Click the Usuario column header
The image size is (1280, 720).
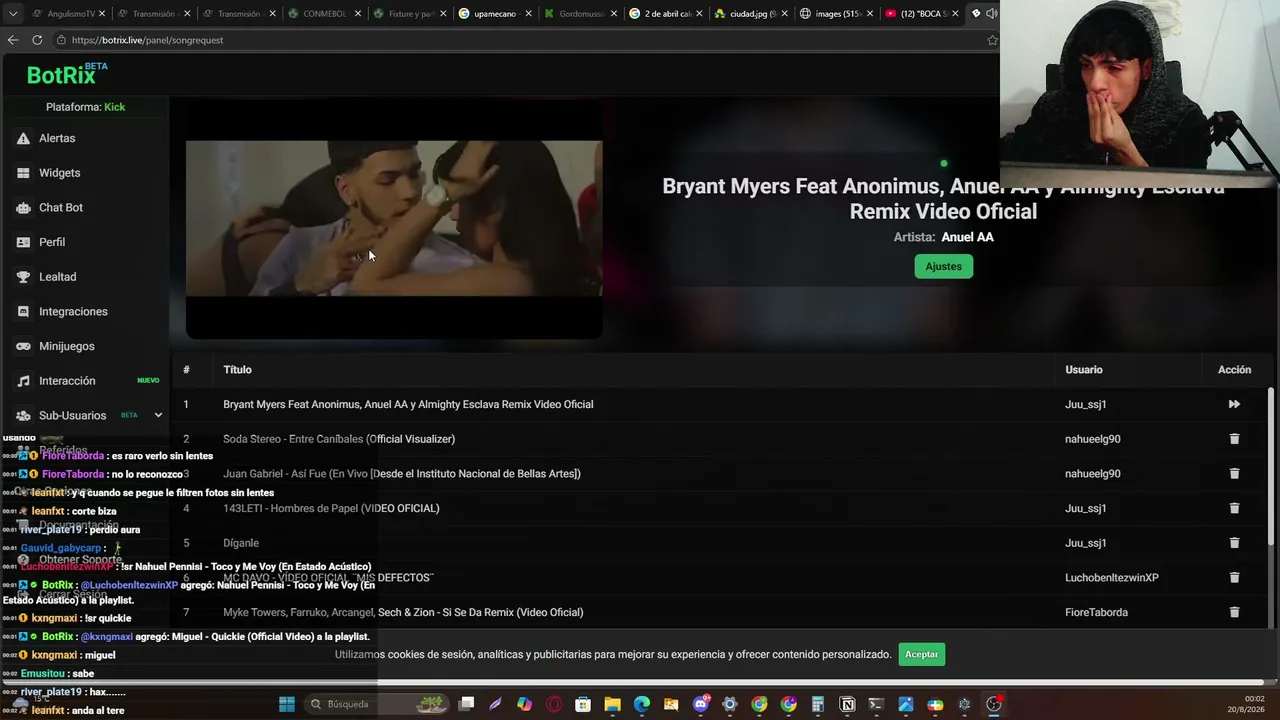coord(1084,370)
